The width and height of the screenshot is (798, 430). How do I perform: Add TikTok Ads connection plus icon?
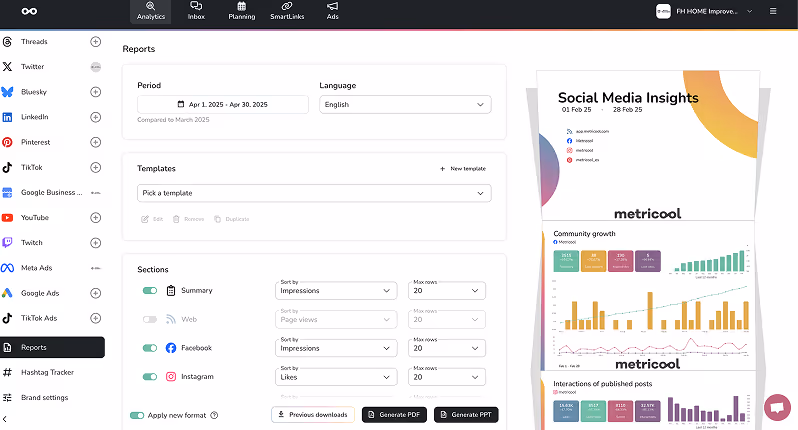[96, 318]
